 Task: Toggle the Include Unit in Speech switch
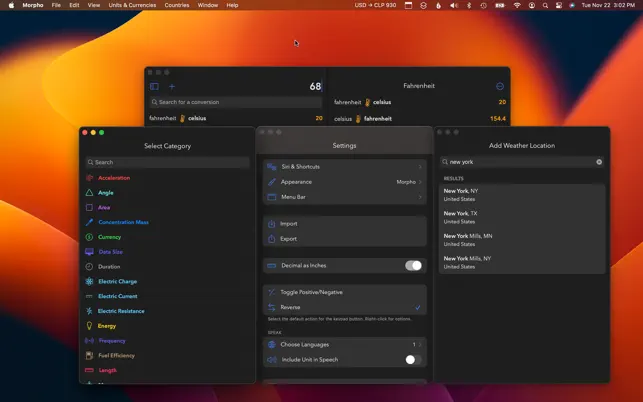(x=413, y=360)
